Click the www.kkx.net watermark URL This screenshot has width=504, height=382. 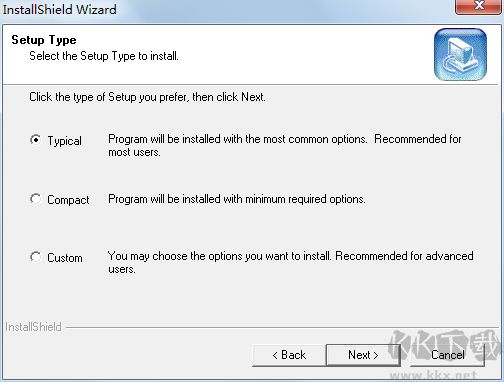pos(437,376)
